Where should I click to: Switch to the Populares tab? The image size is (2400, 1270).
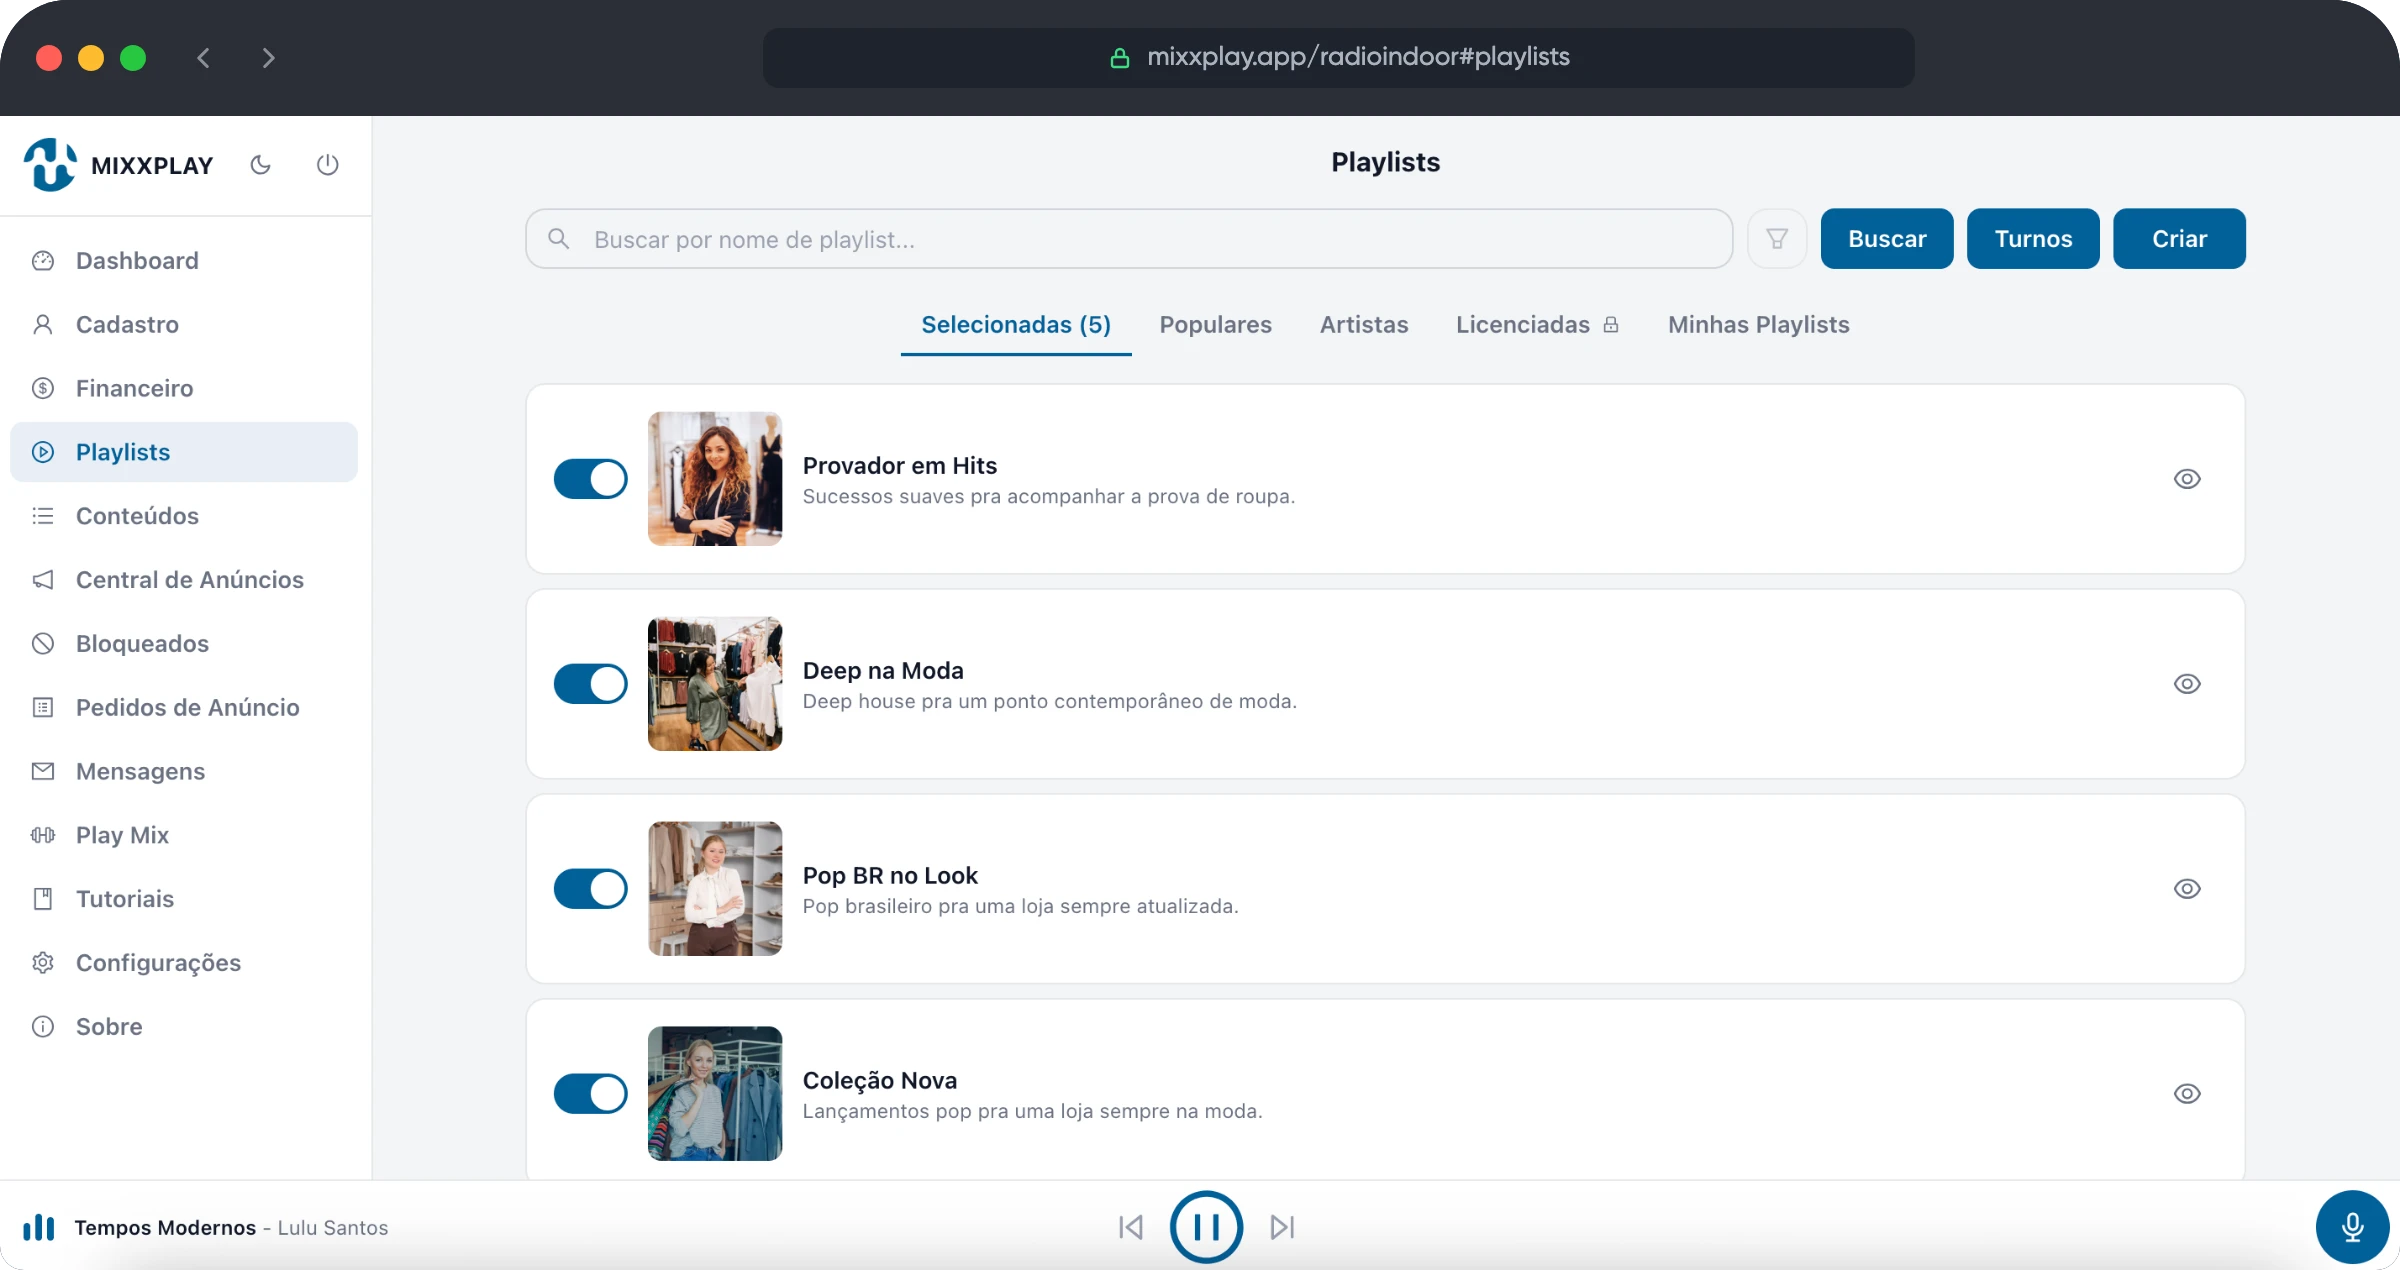point(1215,325)
